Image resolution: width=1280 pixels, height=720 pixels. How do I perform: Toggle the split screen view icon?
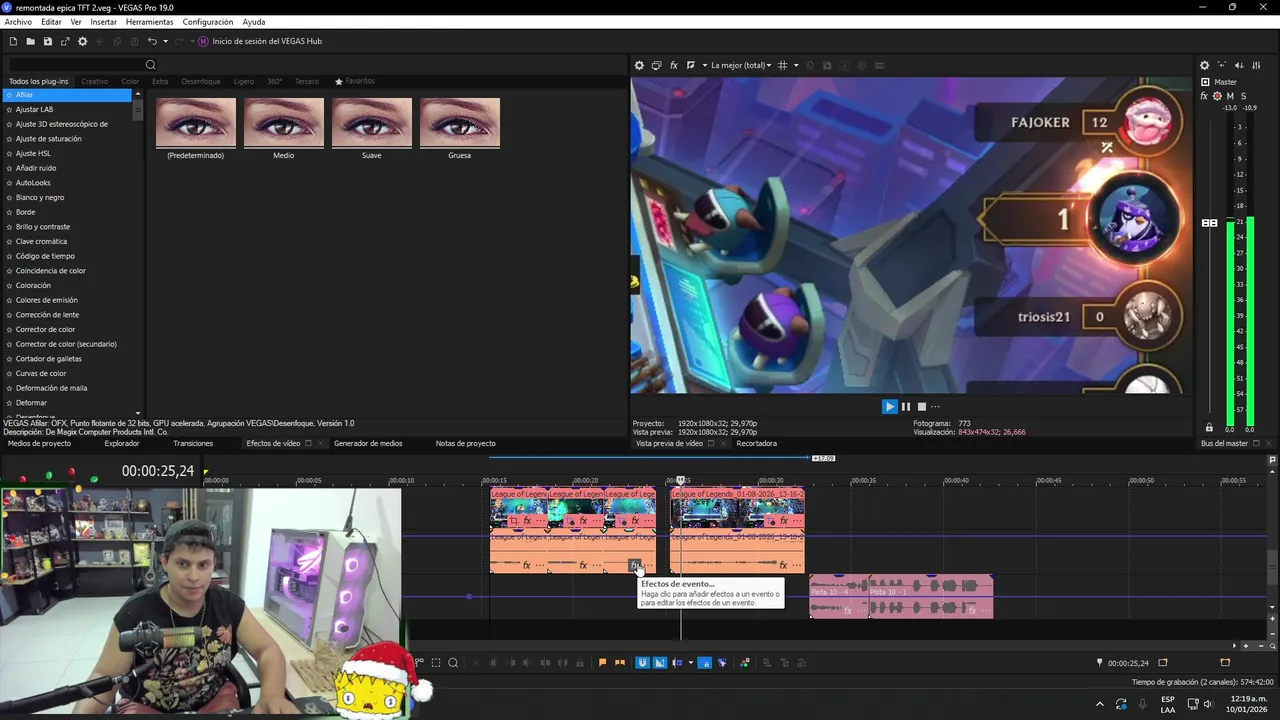pos(691,65)
